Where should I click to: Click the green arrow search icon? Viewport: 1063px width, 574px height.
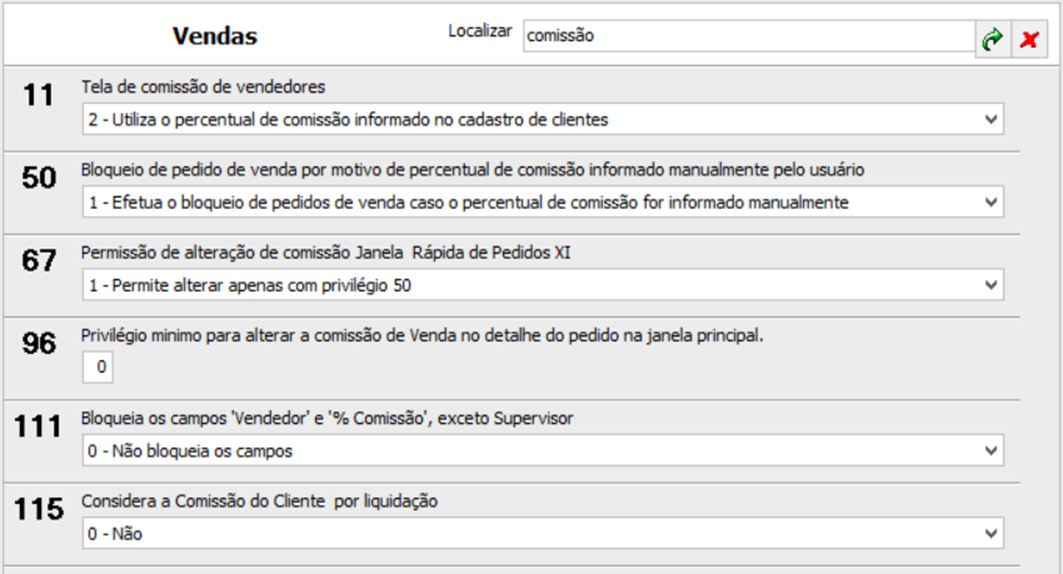pos(992,39)
